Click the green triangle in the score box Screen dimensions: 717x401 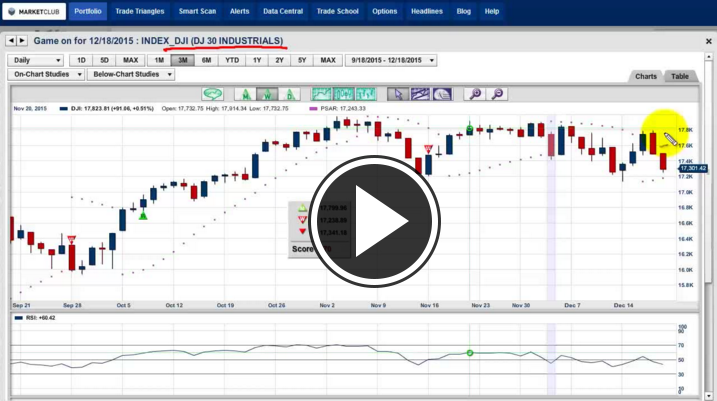(x=302, y=208)
